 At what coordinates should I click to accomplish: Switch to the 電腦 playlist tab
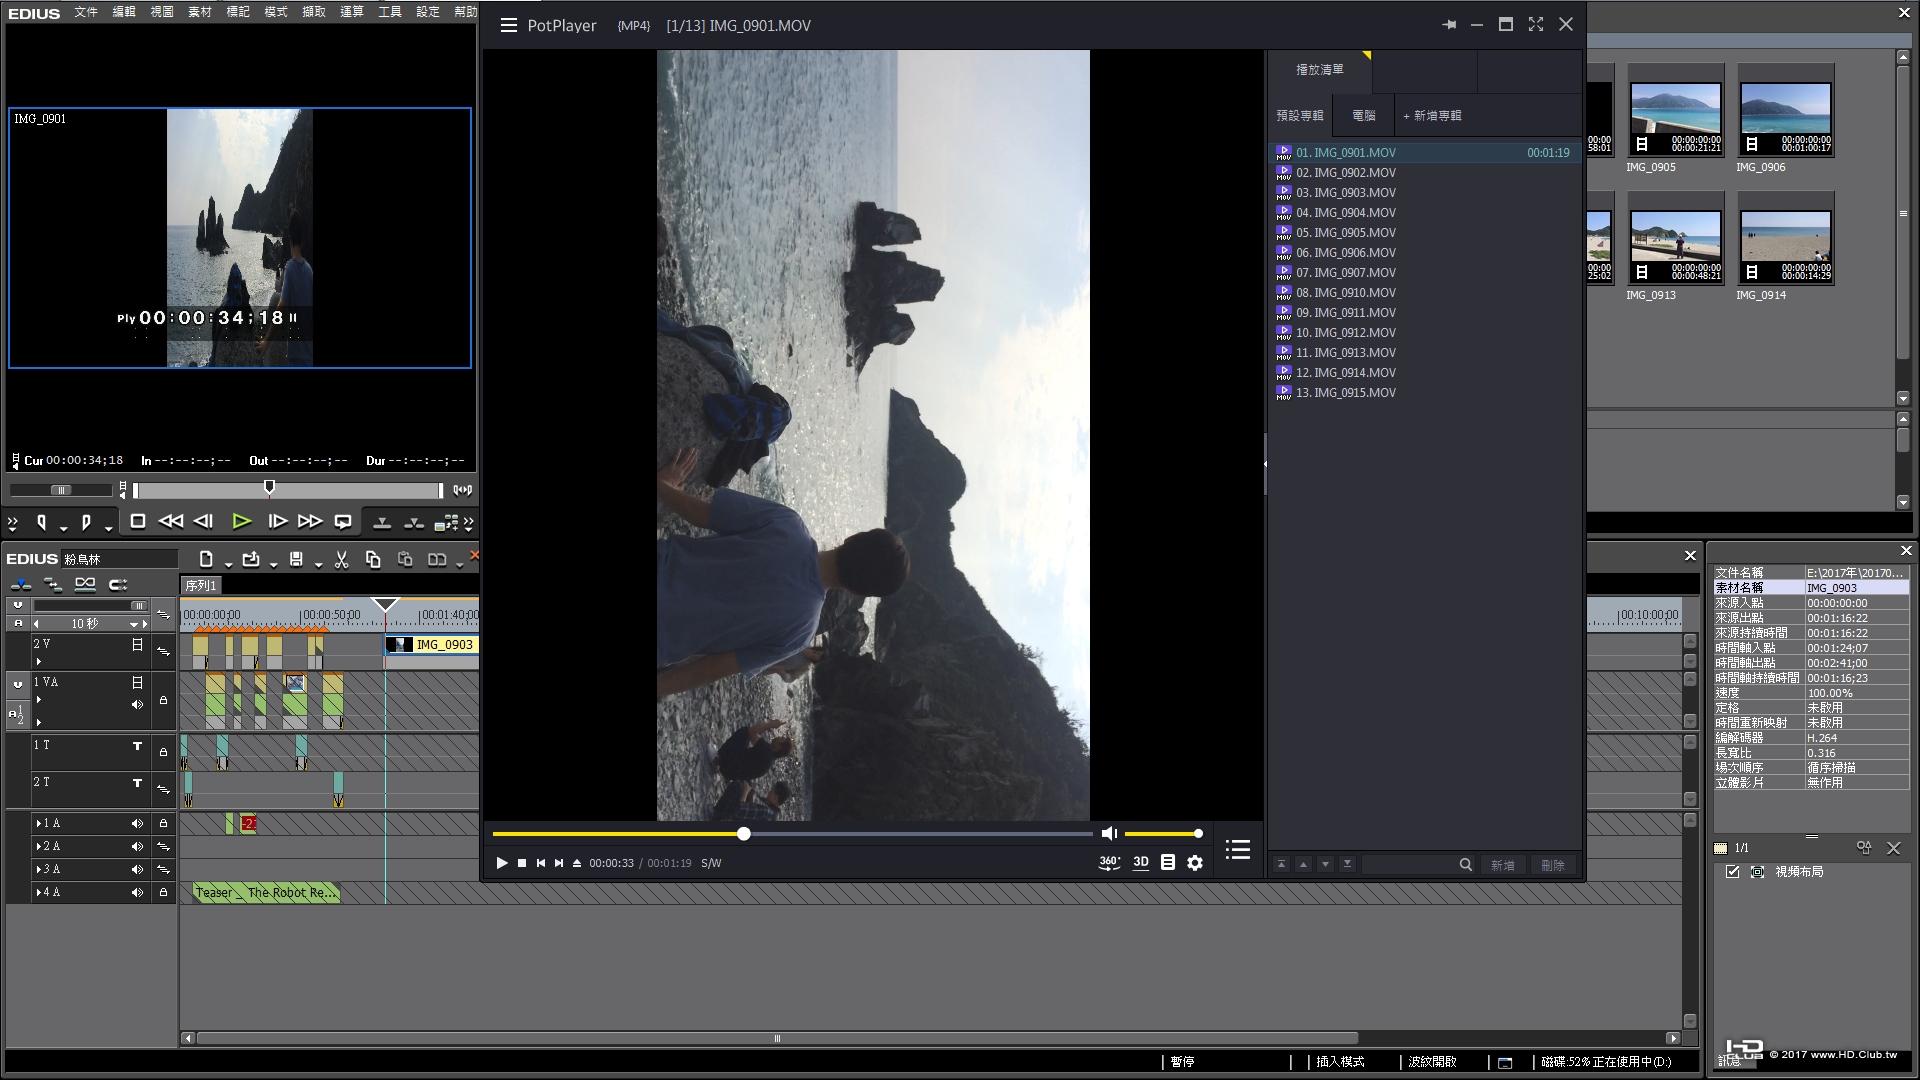pos(1364,116)
